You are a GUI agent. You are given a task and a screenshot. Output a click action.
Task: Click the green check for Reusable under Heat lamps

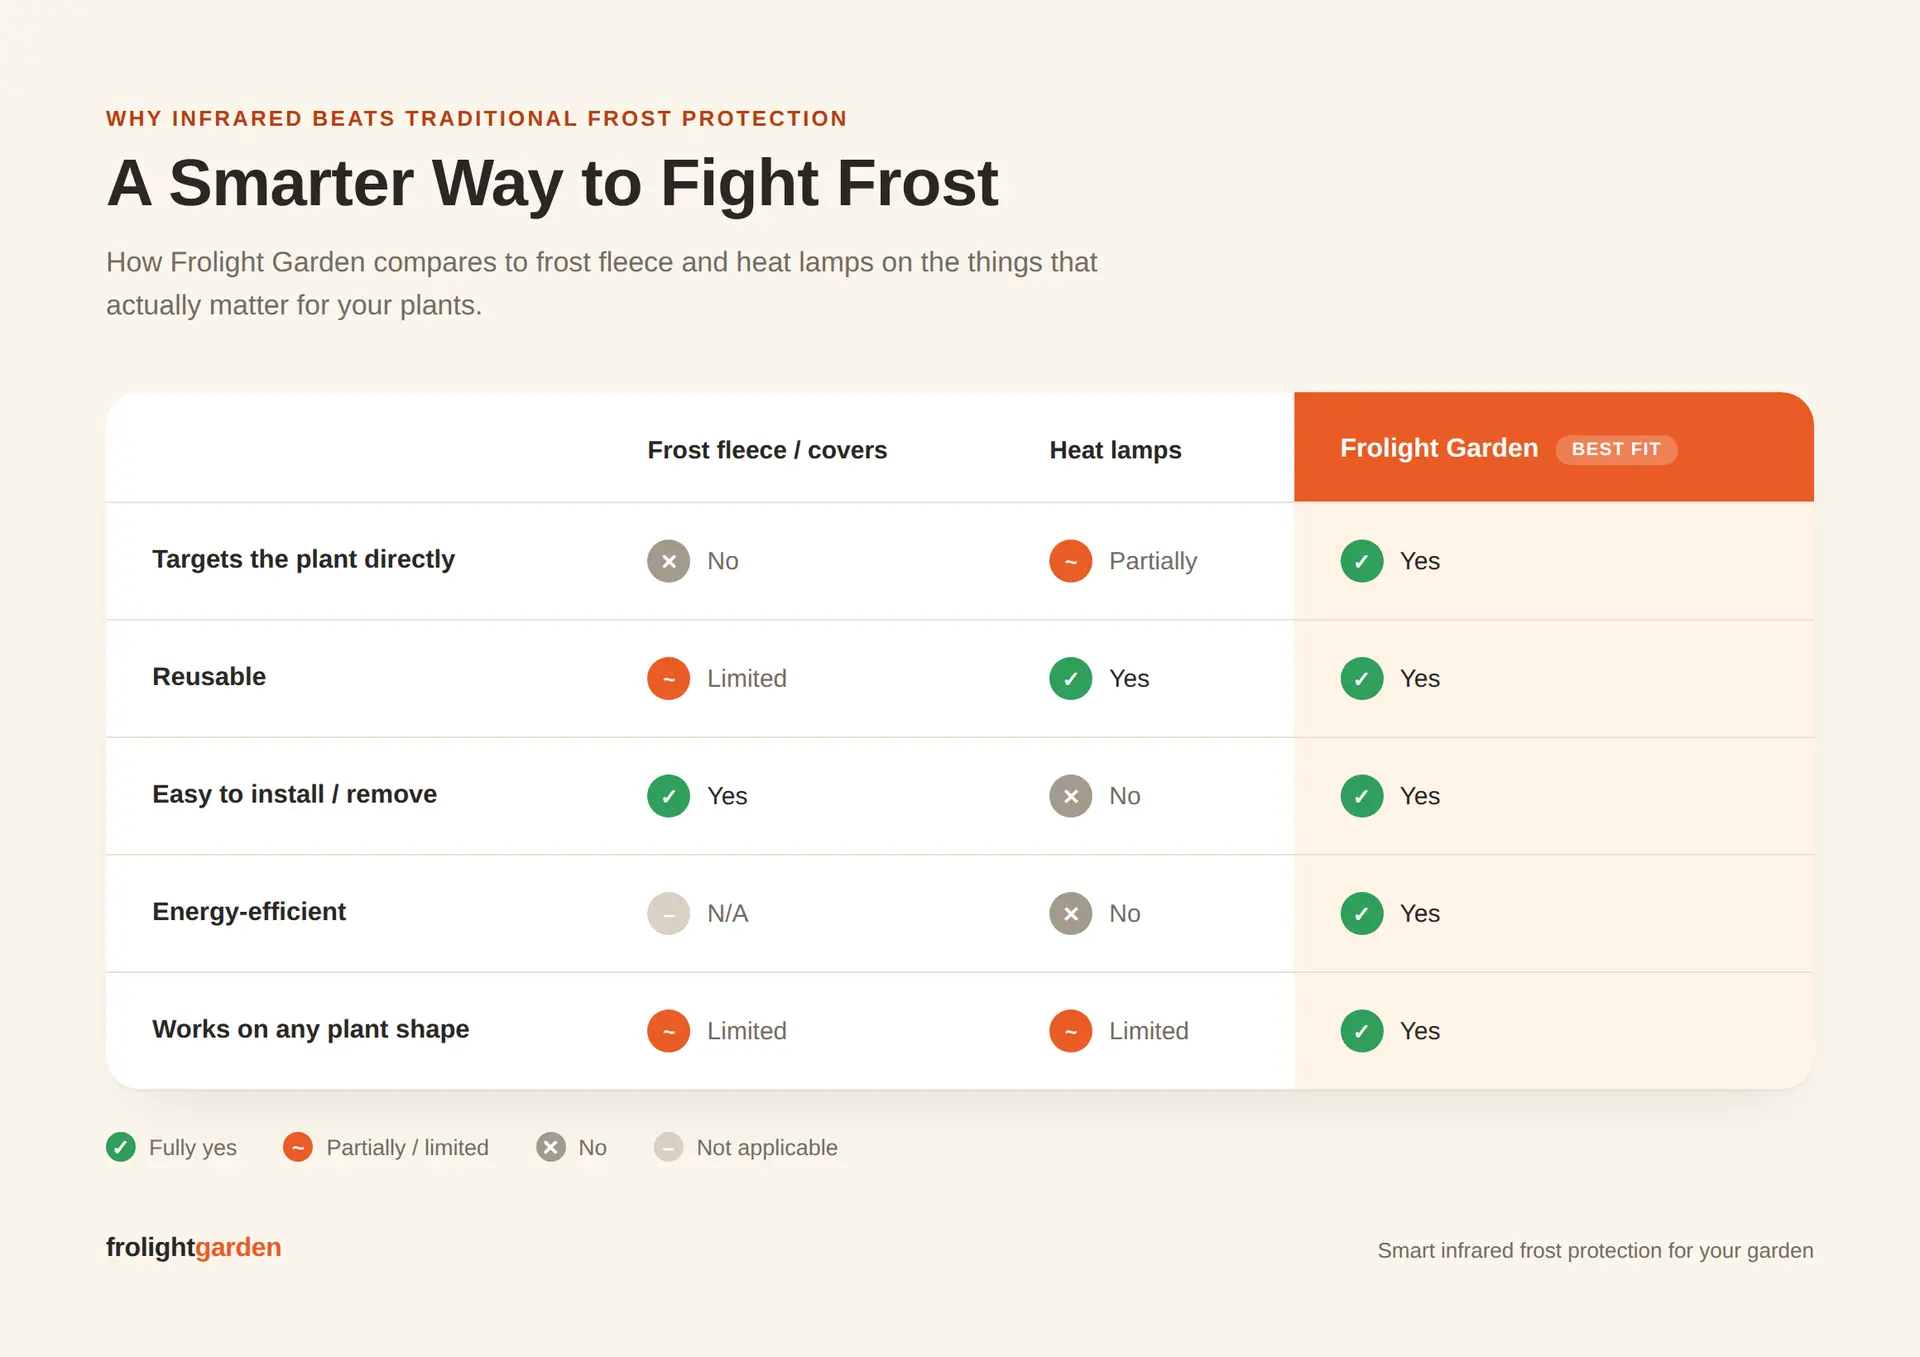[x=1070, y=679]
